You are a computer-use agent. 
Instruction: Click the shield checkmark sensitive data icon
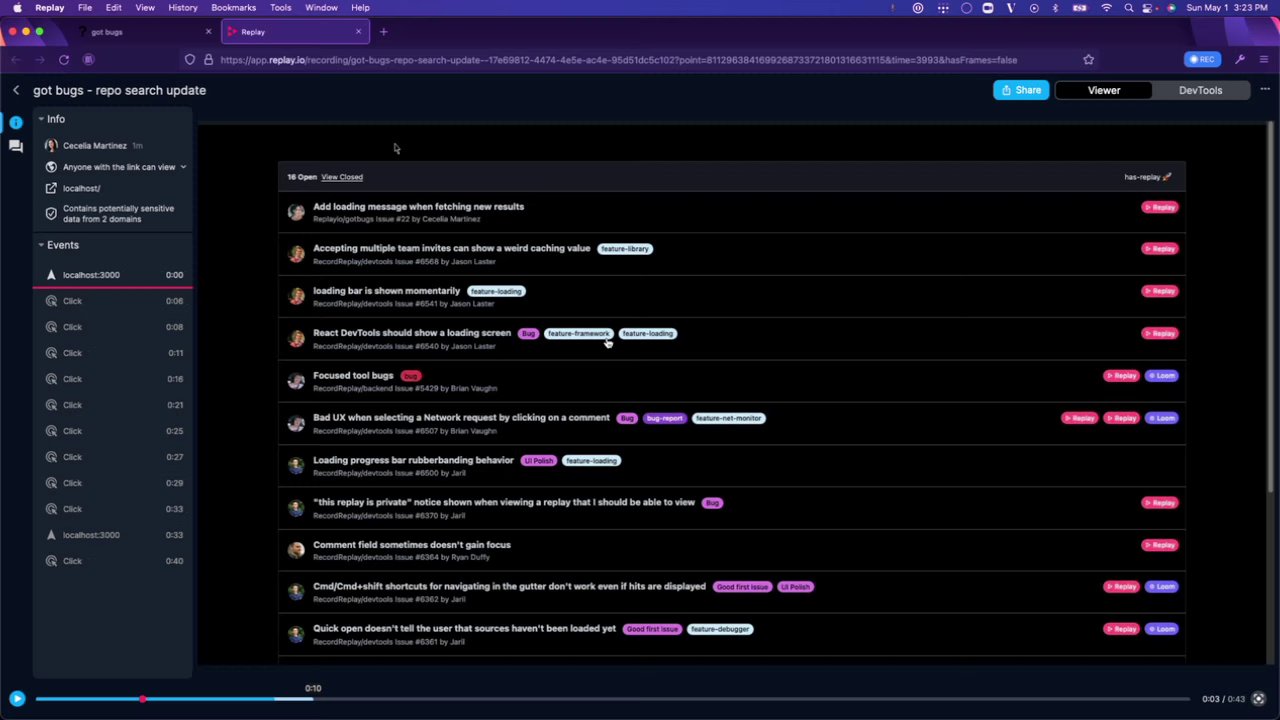pyautogui.click(x=51, y=214)
